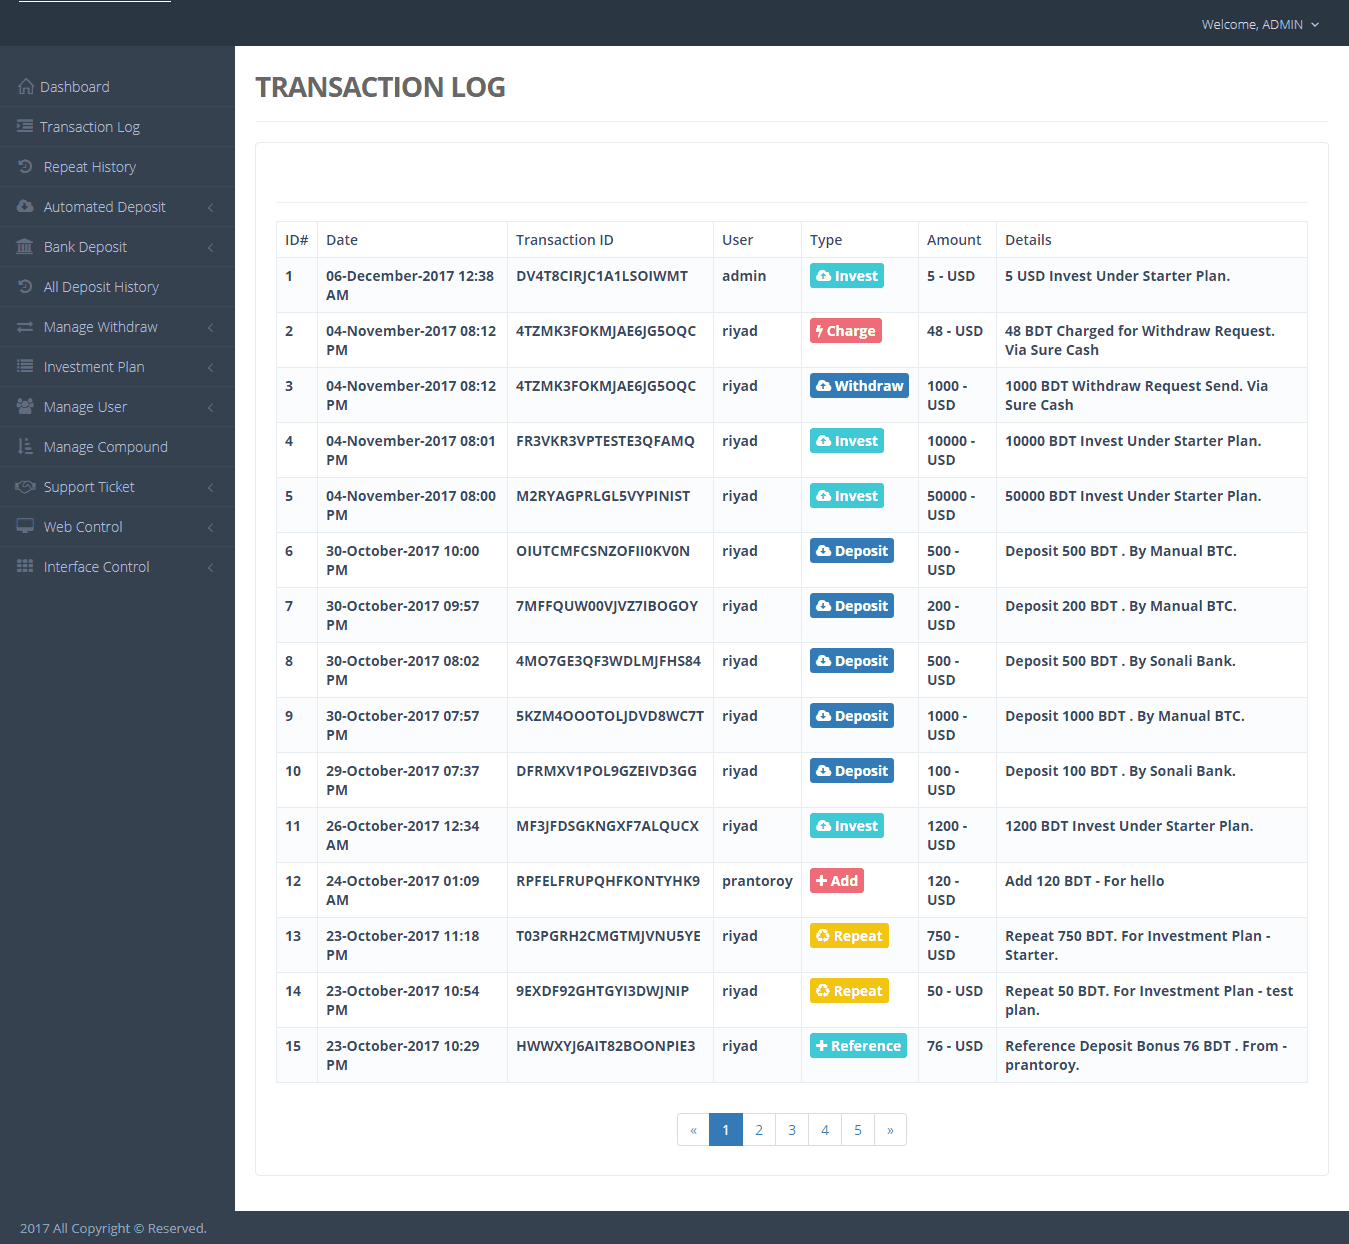Expand the Manage Withdraw submenu arrow

[210, 327]
